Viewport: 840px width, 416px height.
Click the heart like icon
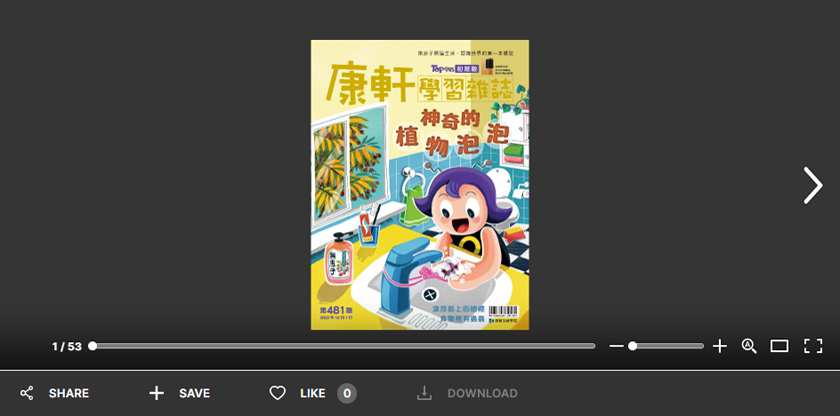point(278,394)
